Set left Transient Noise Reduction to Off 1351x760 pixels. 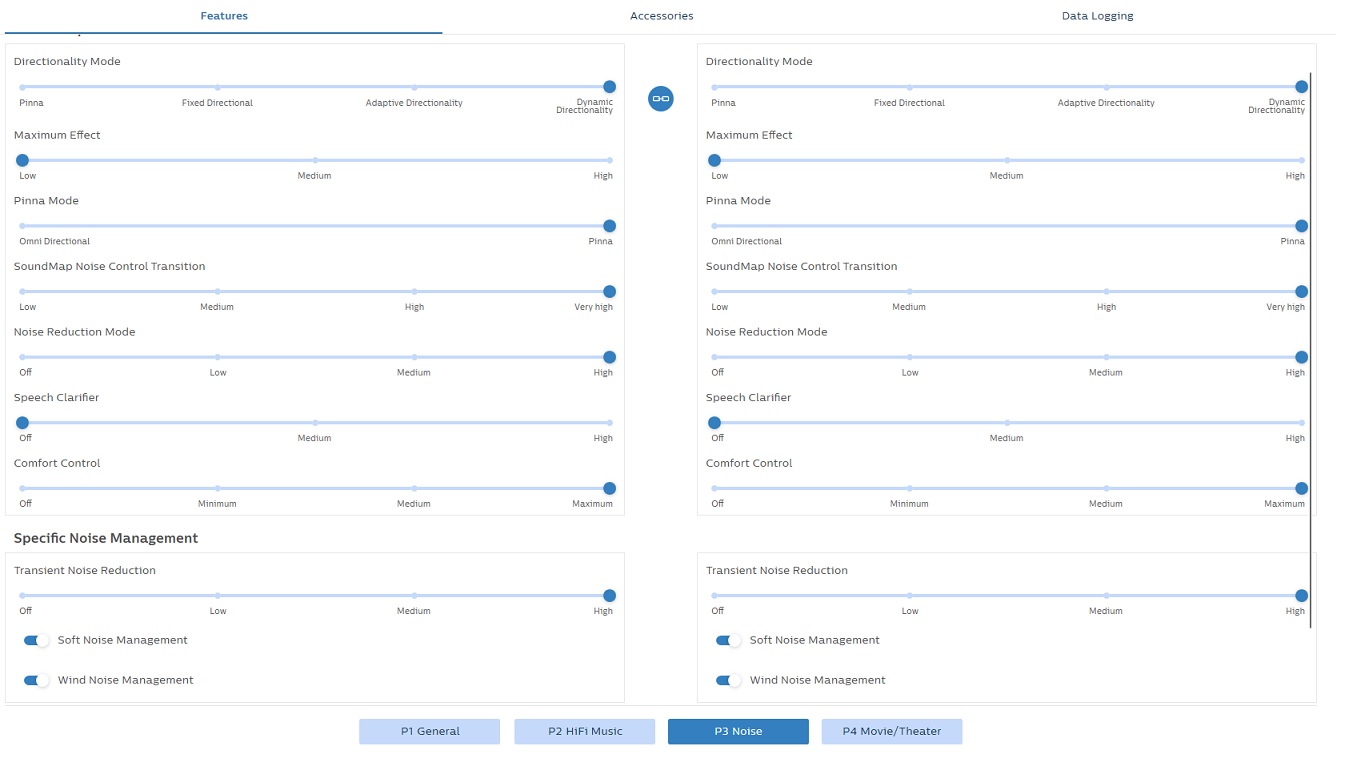tap(22, 596)
